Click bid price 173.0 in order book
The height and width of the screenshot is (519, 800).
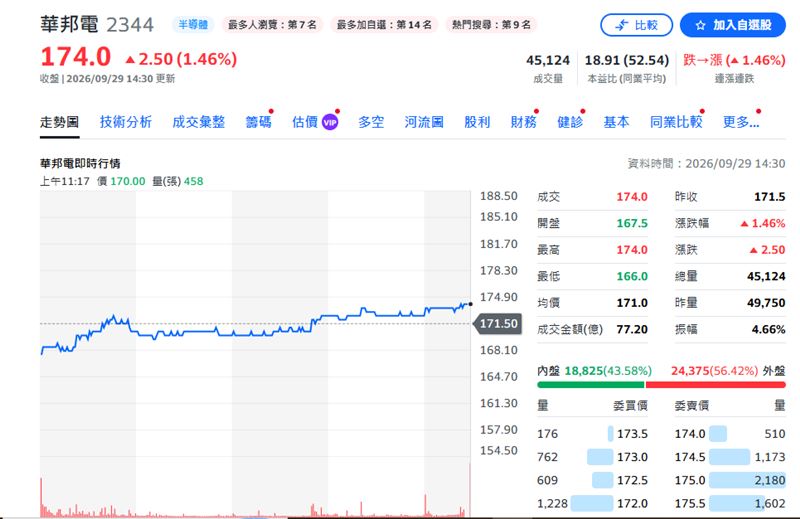click(x=632, y=457)
